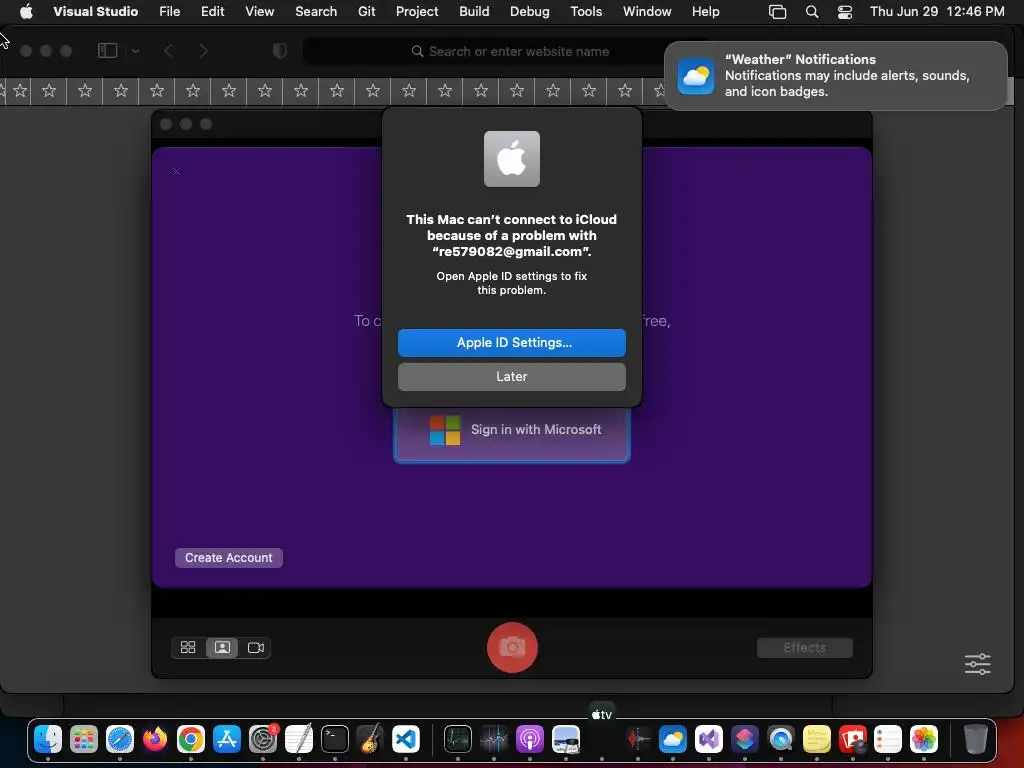Toggle the Safari sidebar
Image resolution: width=1024 pixels, height=768 pixels.
[108, 51]
